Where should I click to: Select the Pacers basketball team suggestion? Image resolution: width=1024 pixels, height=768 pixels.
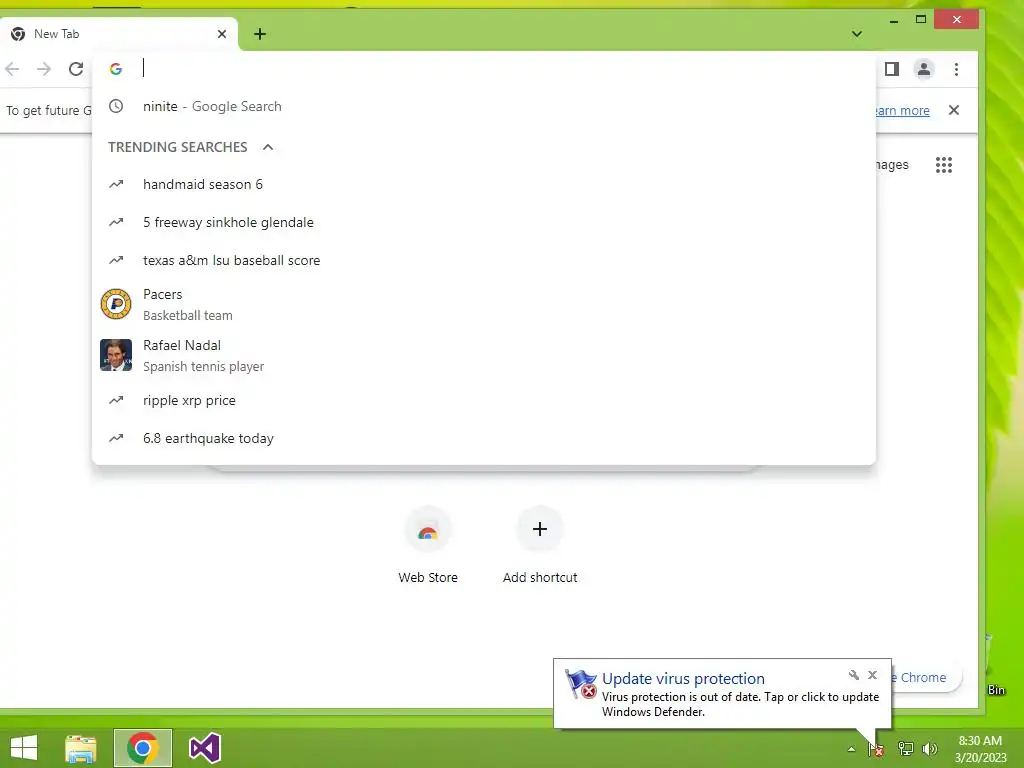[x=484, y=304]
